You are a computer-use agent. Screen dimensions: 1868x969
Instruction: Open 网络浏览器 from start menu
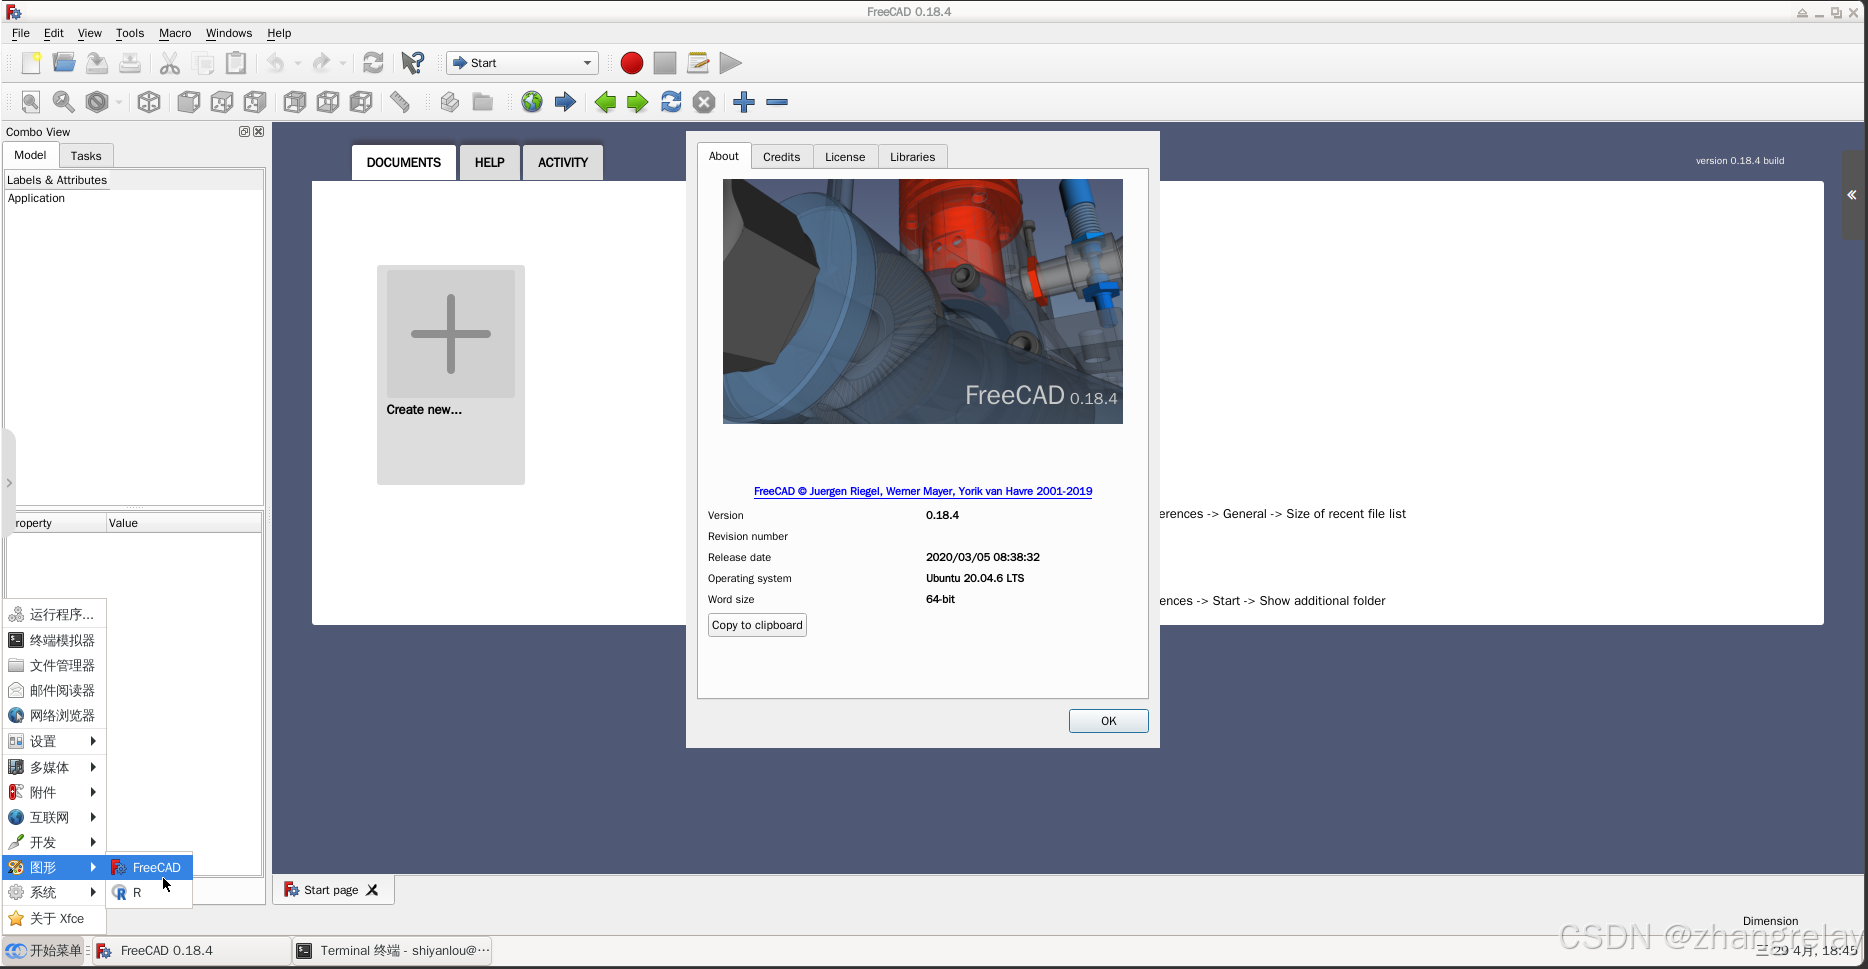tap(54, 715)
